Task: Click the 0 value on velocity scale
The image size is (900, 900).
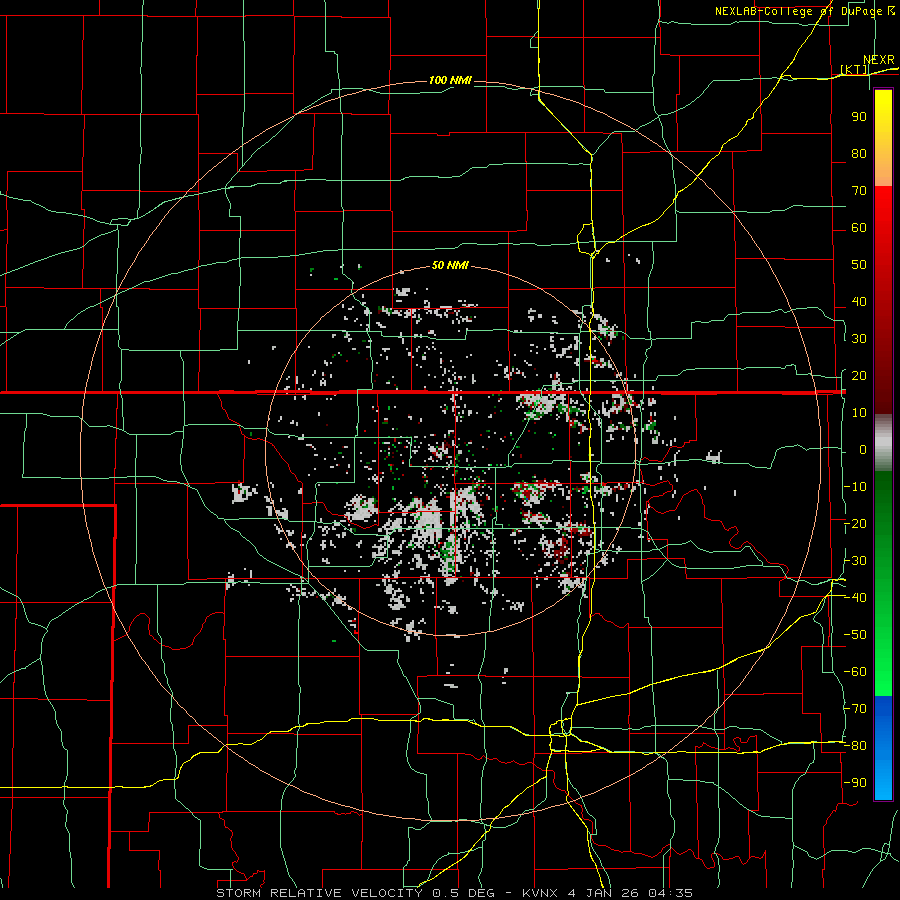Action: pyautogui.click(x=863, y=449)
